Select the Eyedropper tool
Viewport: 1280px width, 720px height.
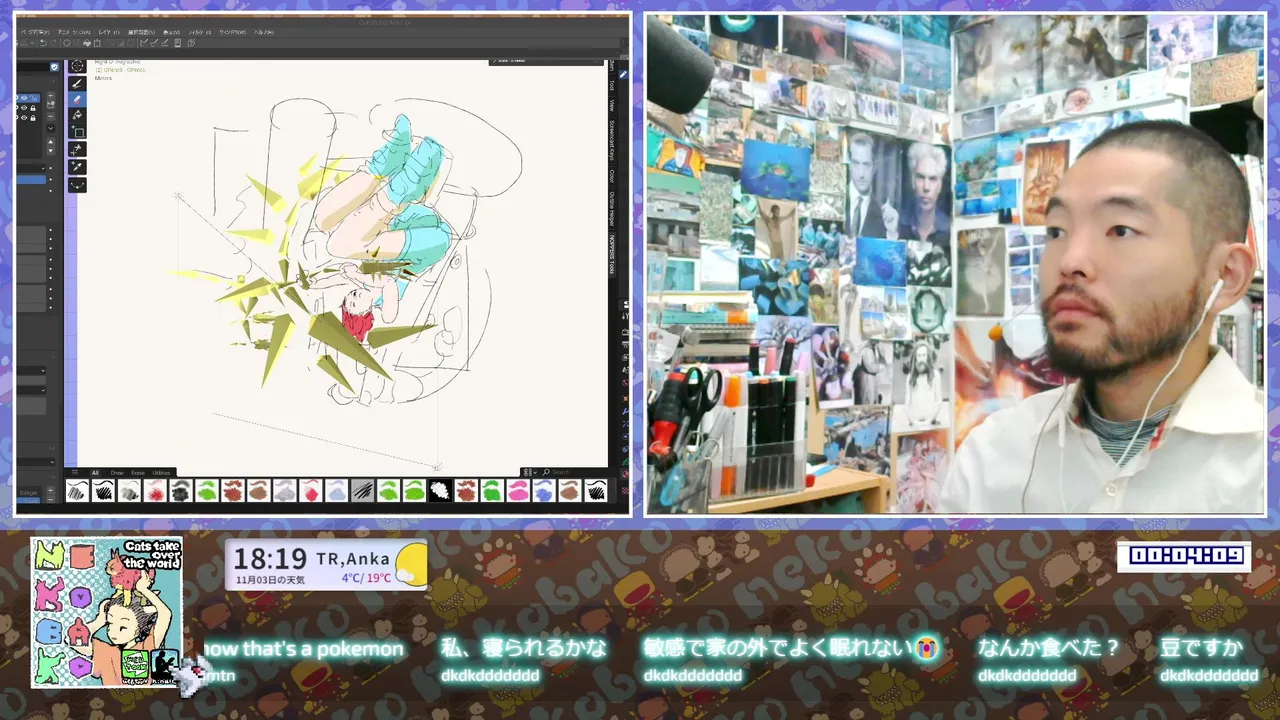pyautogui.click(x=77, y=166)
